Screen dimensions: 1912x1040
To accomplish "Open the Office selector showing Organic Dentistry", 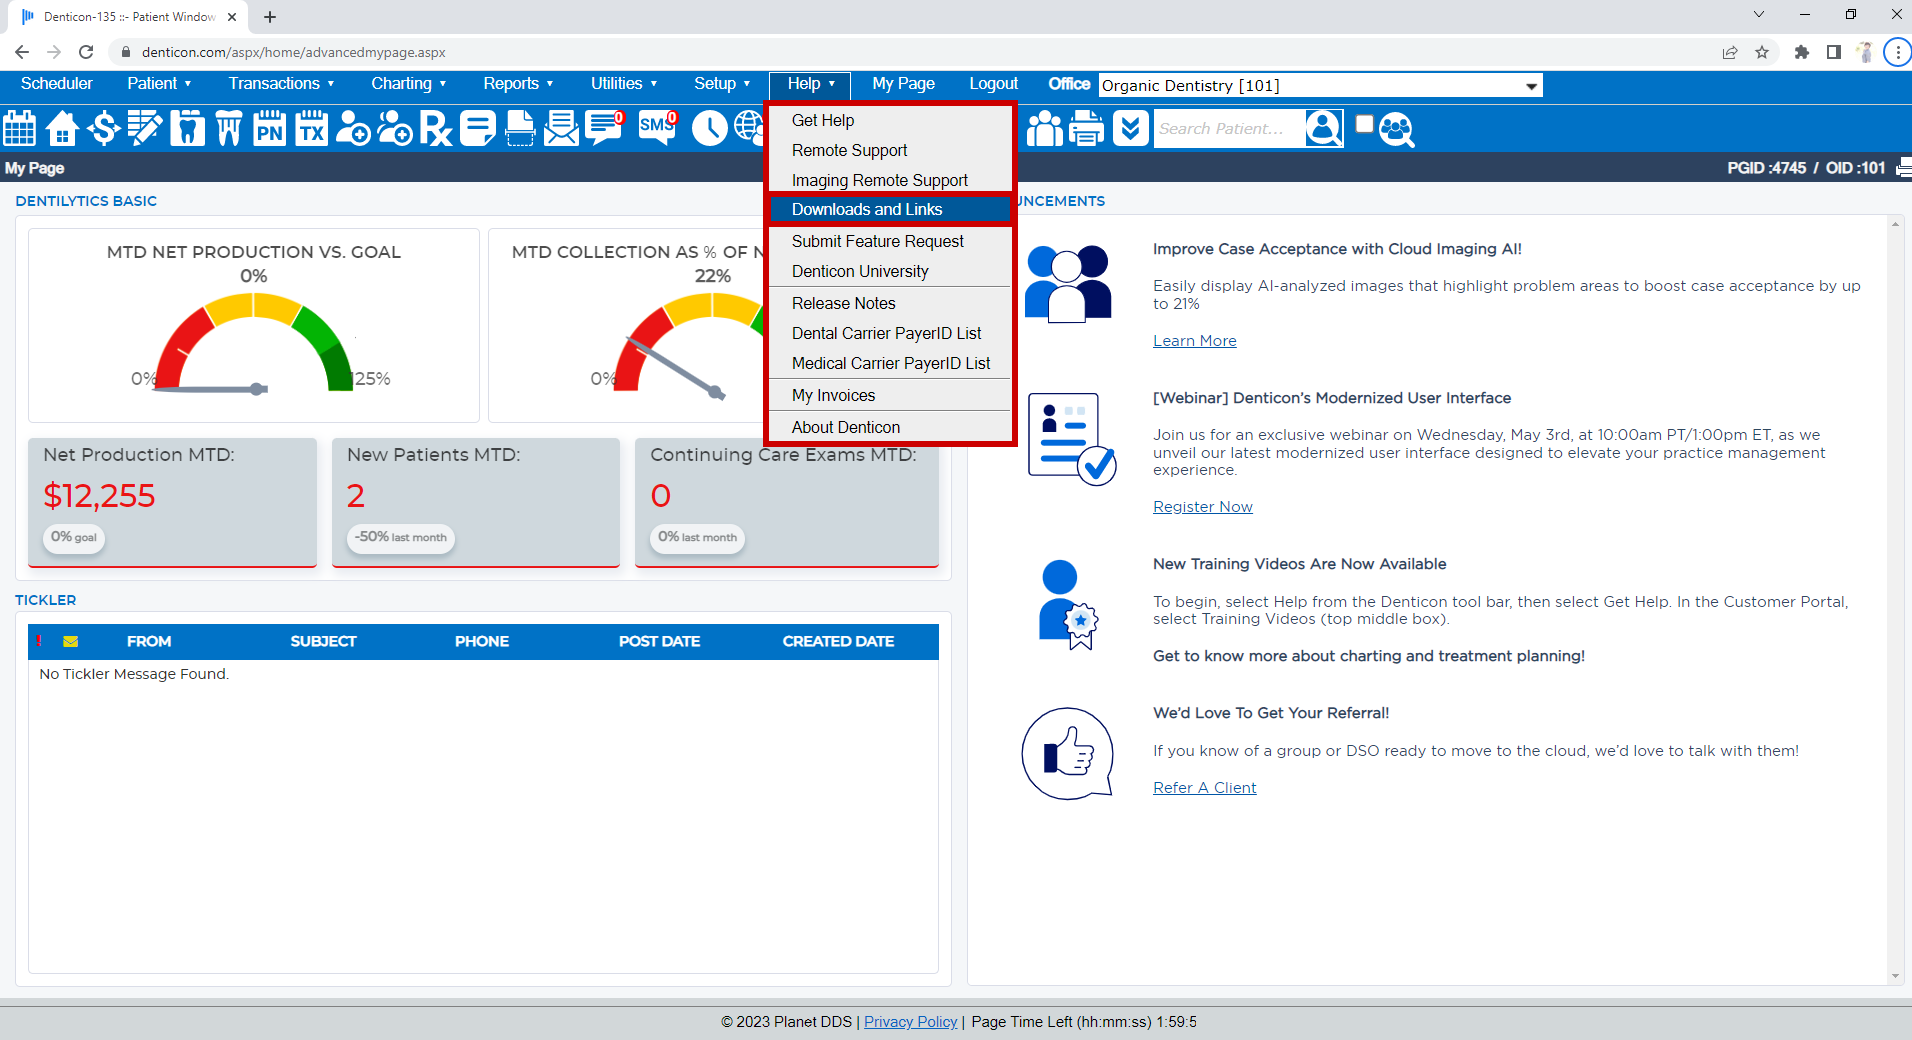I will tap(1320, 86).
